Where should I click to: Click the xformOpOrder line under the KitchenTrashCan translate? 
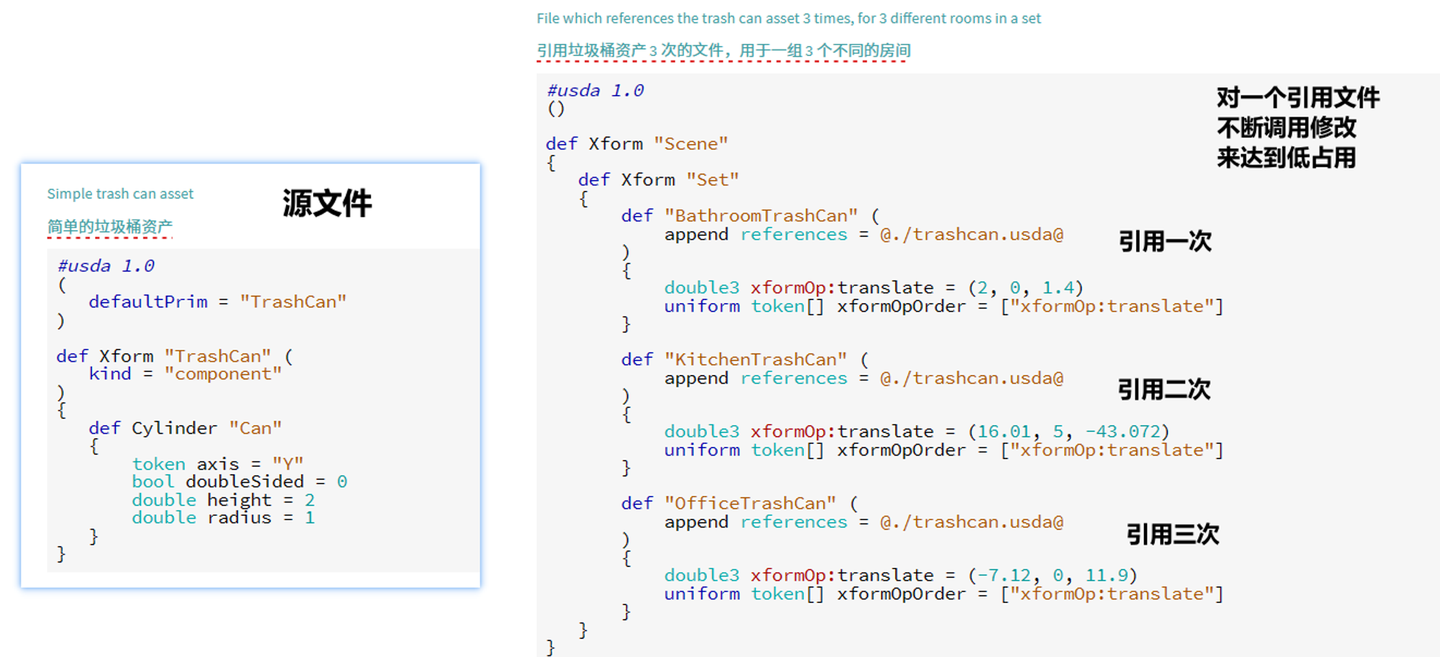pos(944,450)
